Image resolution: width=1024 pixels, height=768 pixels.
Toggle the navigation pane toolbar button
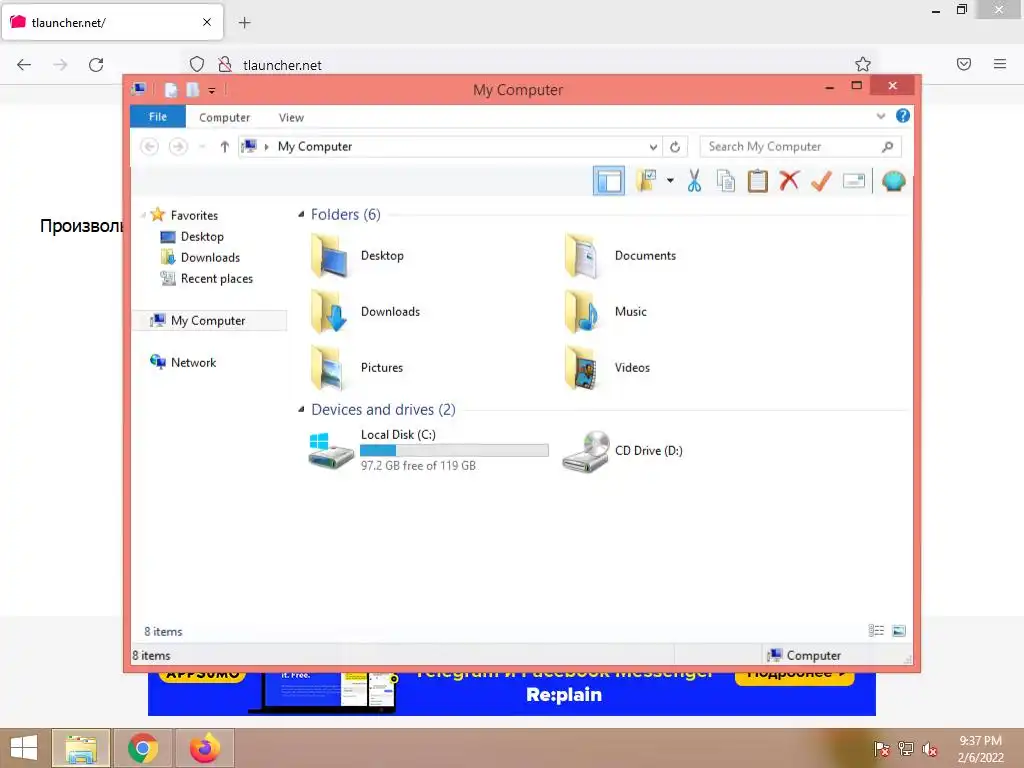coord(609,181)
